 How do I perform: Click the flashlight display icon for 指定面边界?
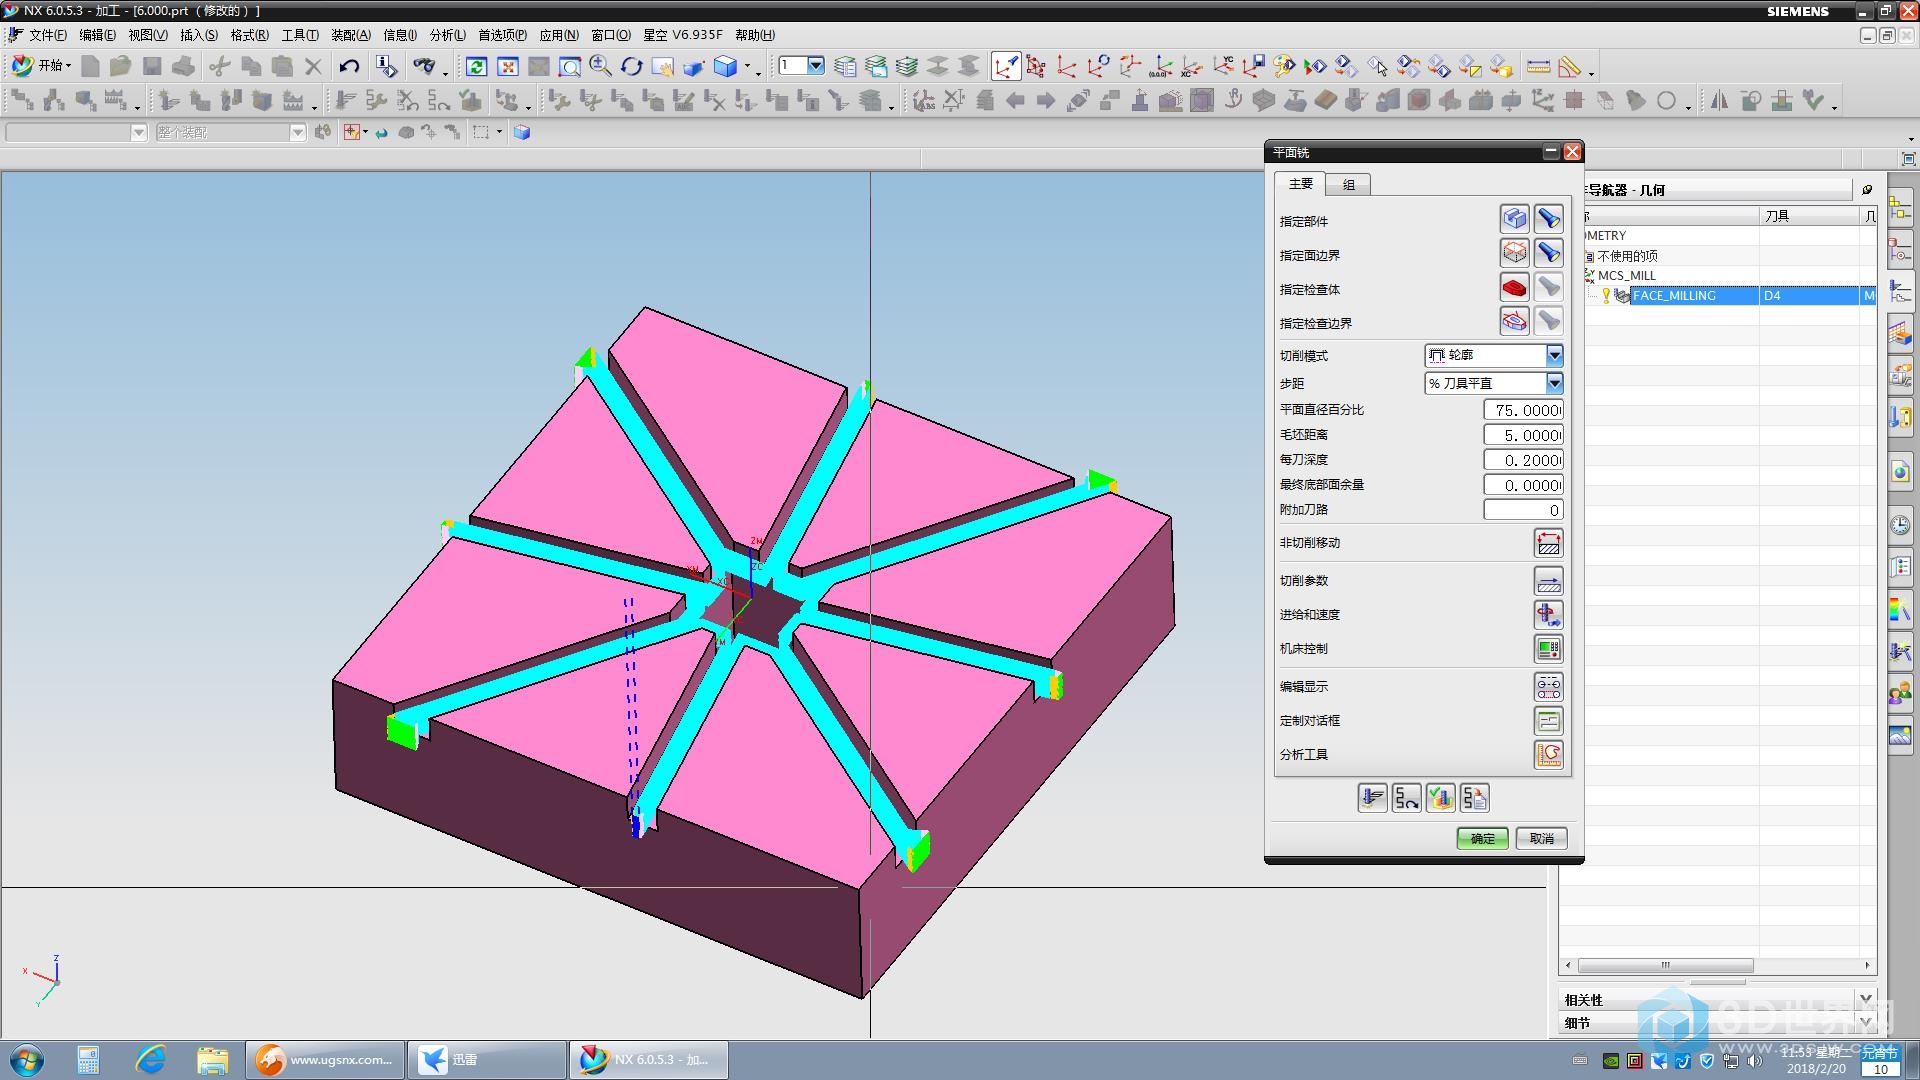tap(1549, 253)
